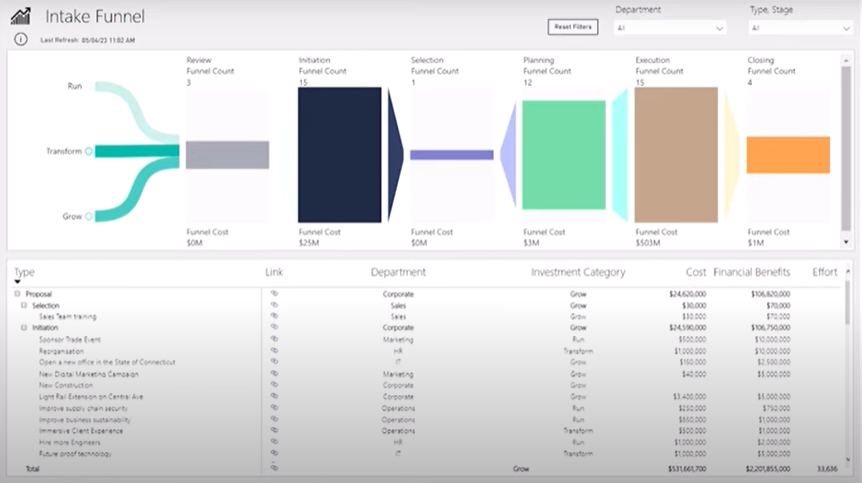862x483 pixels.
Task: Click the info icon above Last Refresh
Action: click(x=21, y=40)
